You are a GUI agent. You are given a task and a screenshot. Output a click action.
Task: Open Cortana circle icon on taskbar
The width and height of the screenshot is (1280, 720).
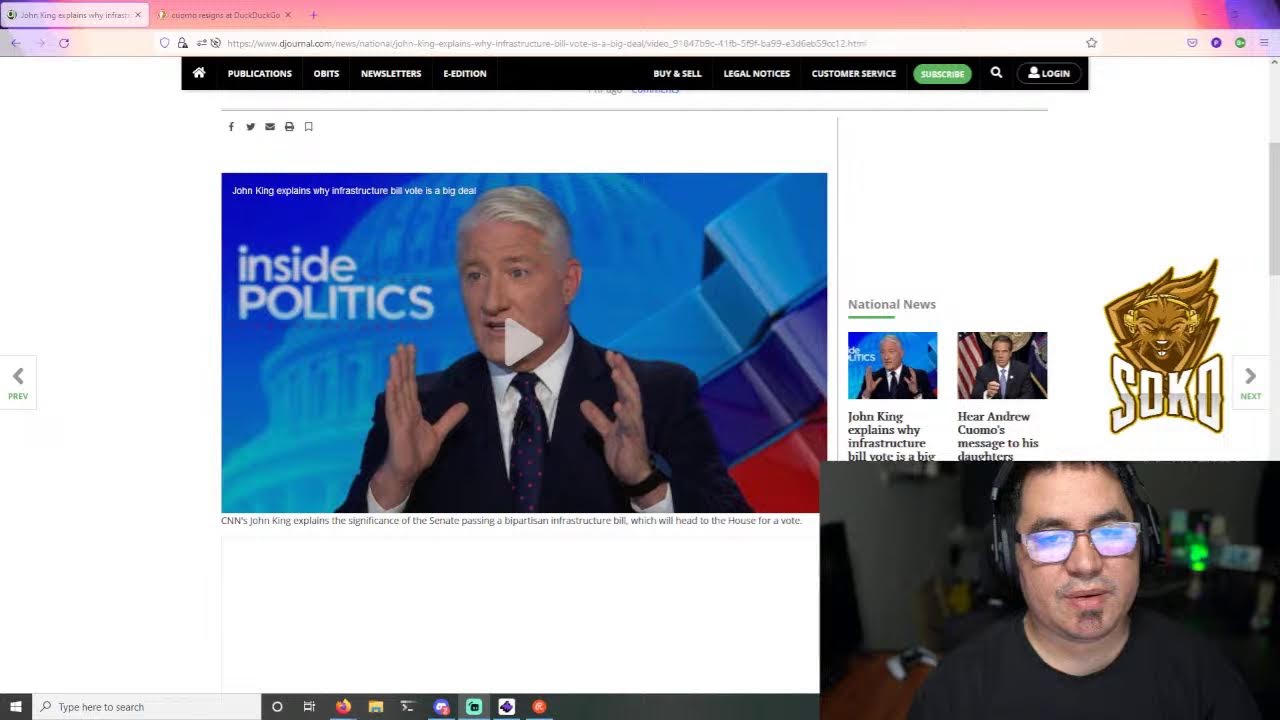click(x=277, y=707)
